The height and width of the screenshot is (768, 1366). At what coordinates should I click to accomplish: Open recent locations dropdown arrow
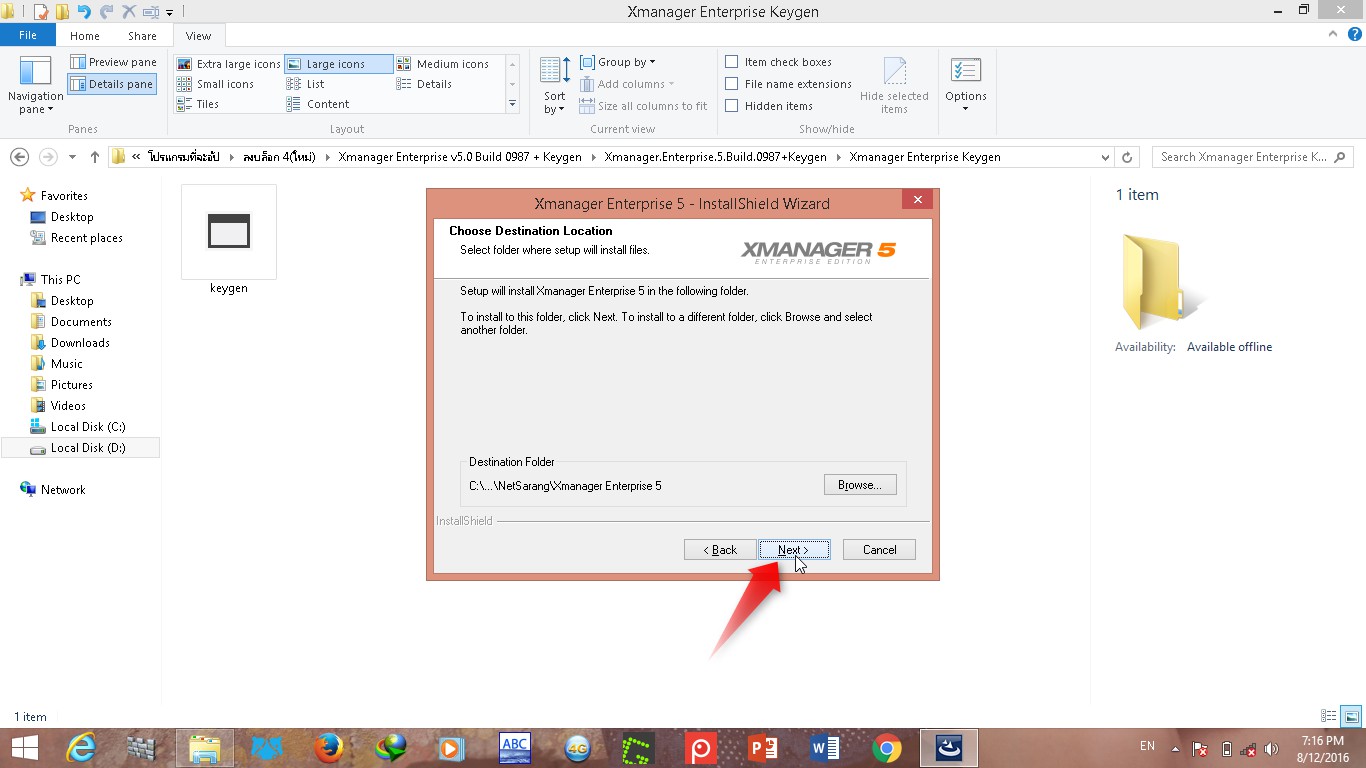(x=72, y=157)
